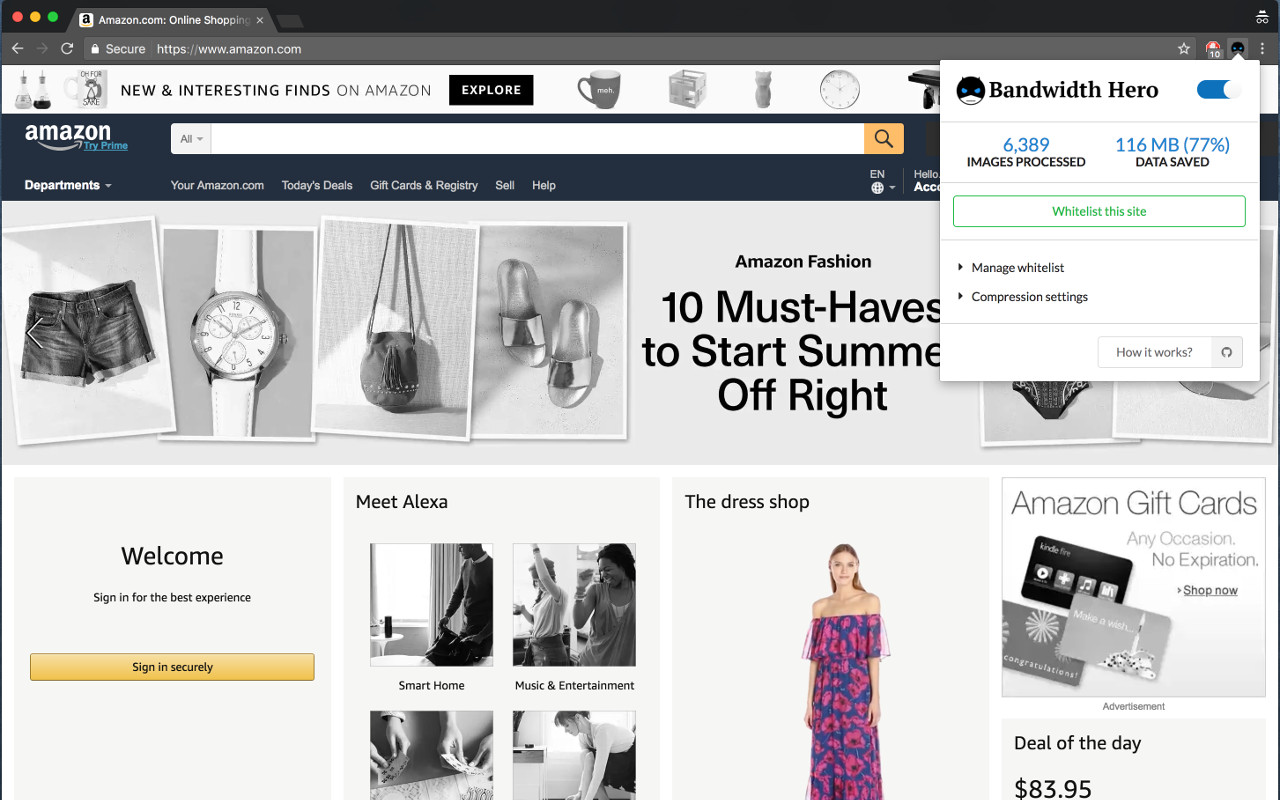Click the Amazon search magnifier button
Screen dimensions: 1280x800
pos(884,138)
